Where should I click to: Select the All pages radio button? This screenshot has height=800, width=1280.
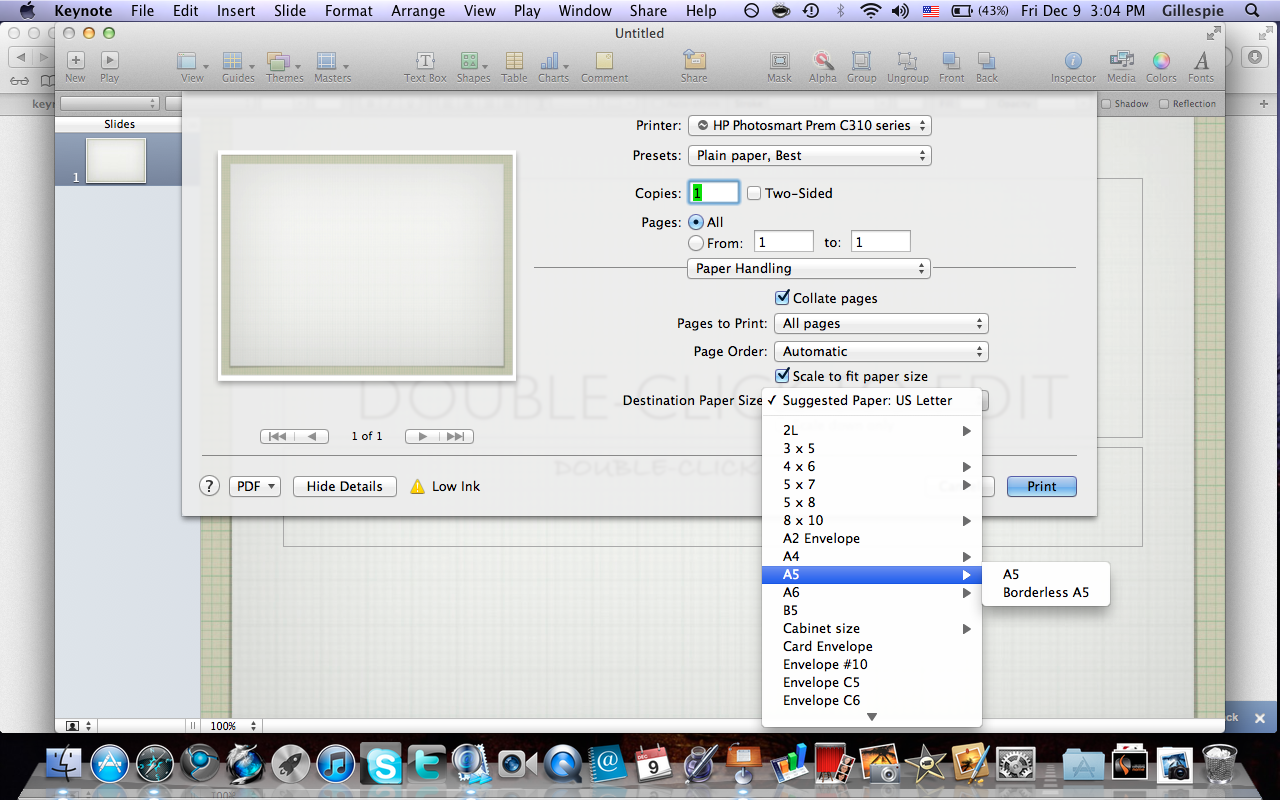pos(696,222)
